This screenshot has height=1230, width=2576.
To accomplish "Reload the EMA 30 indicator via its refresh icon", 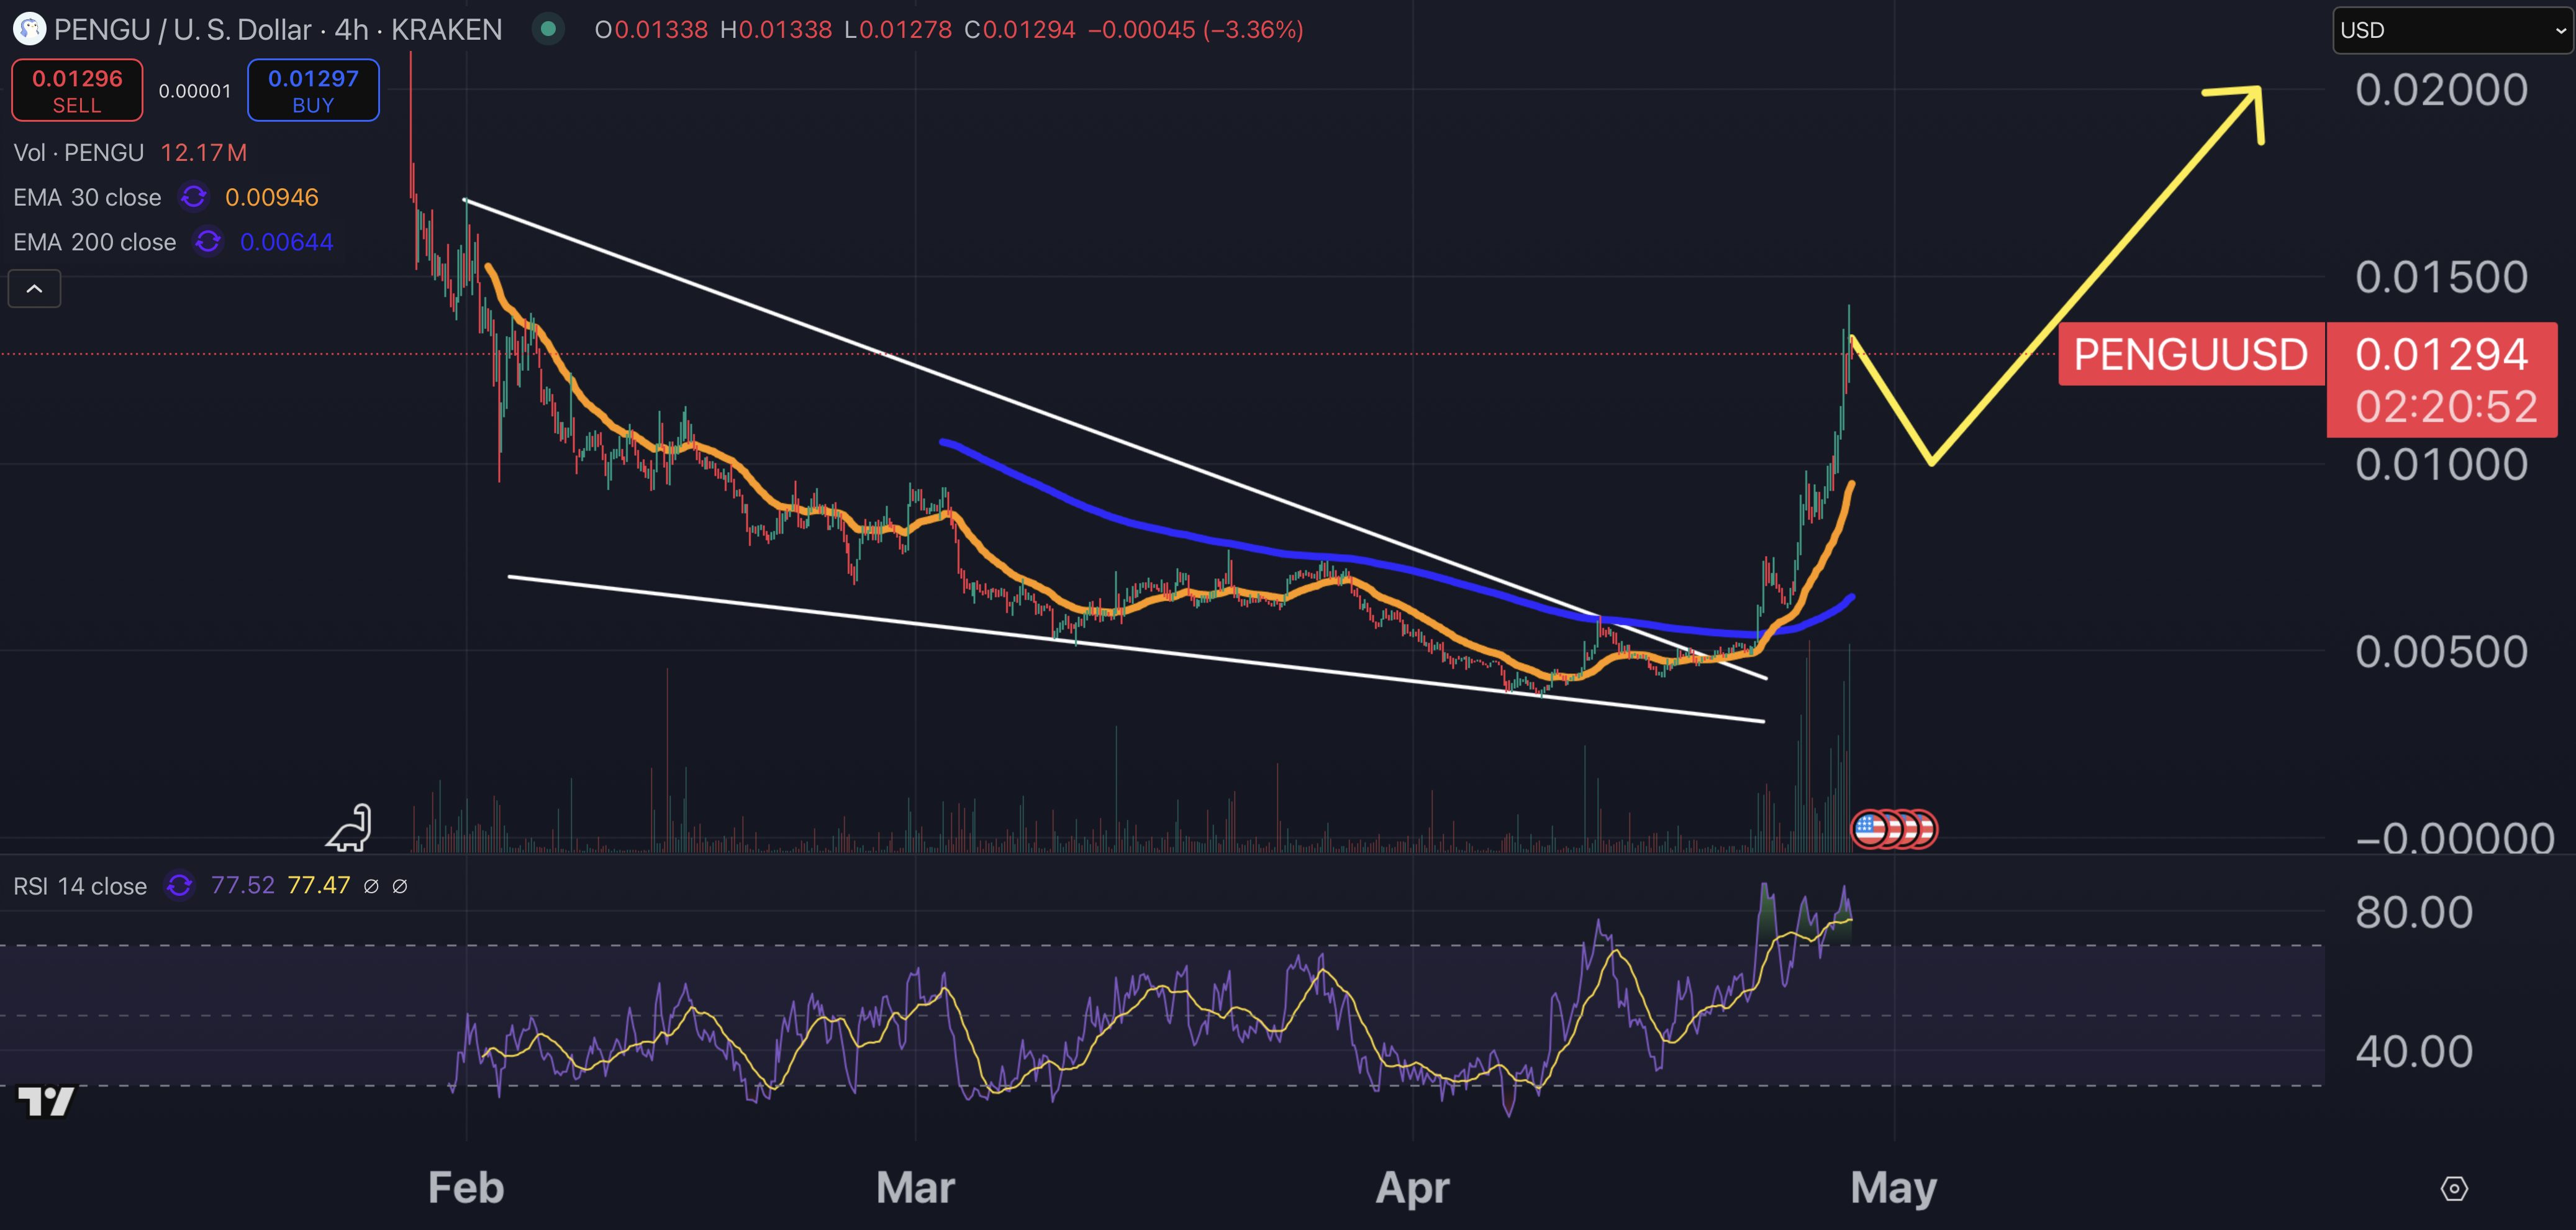I will [193, 197].
